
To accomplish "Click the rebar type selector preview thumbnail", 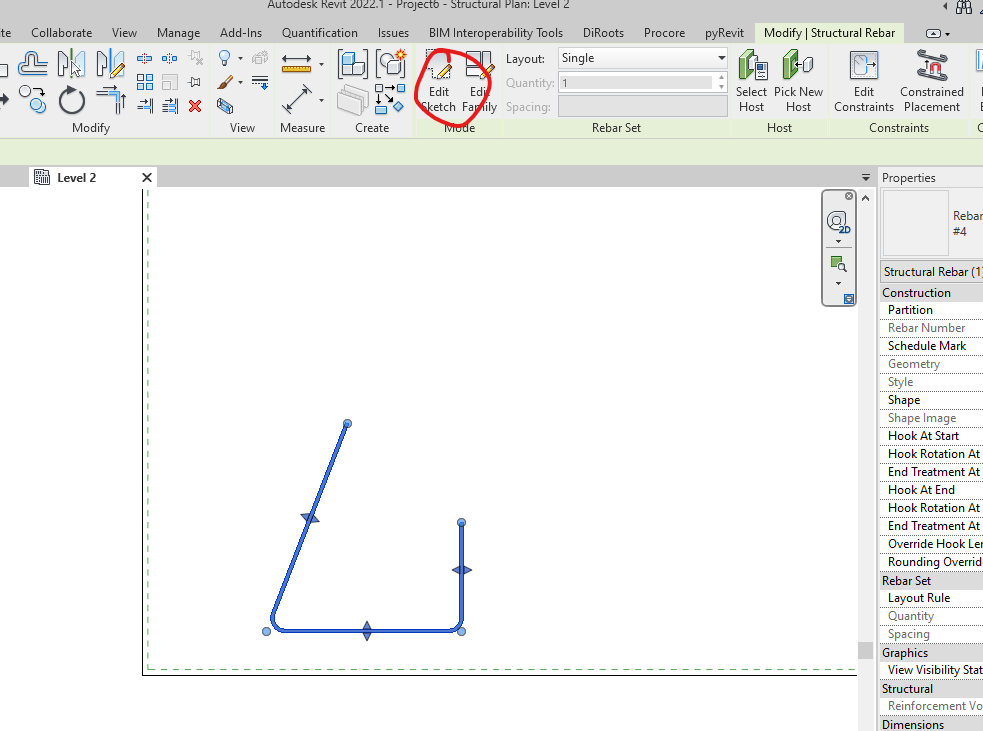I will point(915,223).
